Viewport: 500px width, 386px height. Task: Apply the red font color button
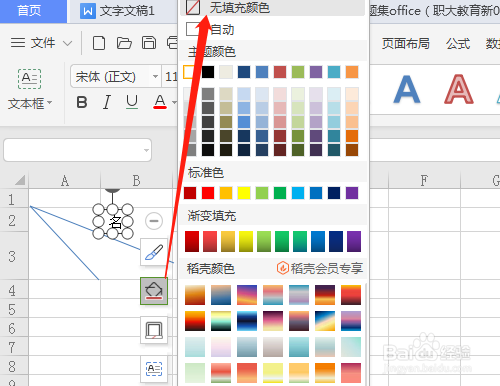click(x=160, y=102)
